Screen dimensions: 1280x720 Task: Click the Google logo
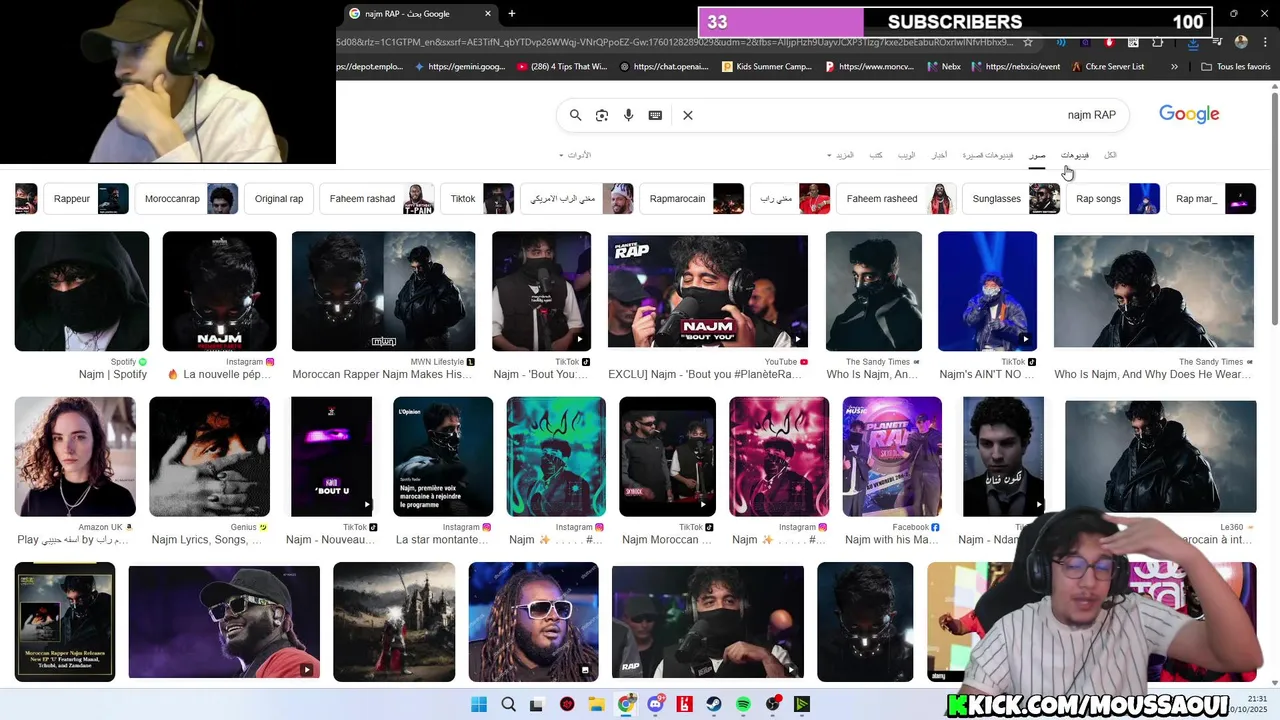click(1189, 114)
